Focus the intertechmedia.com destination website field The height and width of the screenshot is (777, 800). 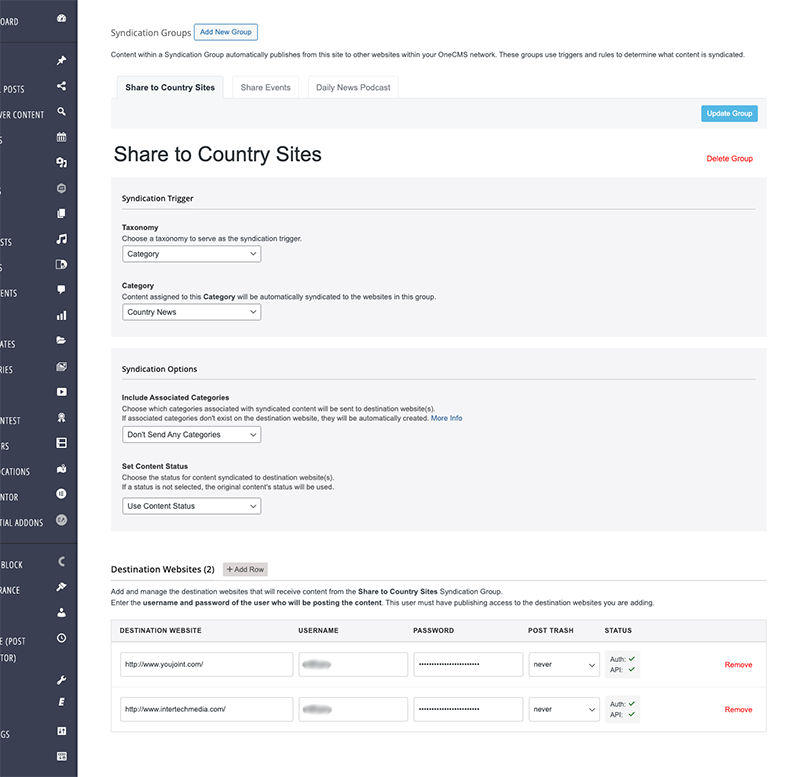pyautogui.click(x=207, y=709)
